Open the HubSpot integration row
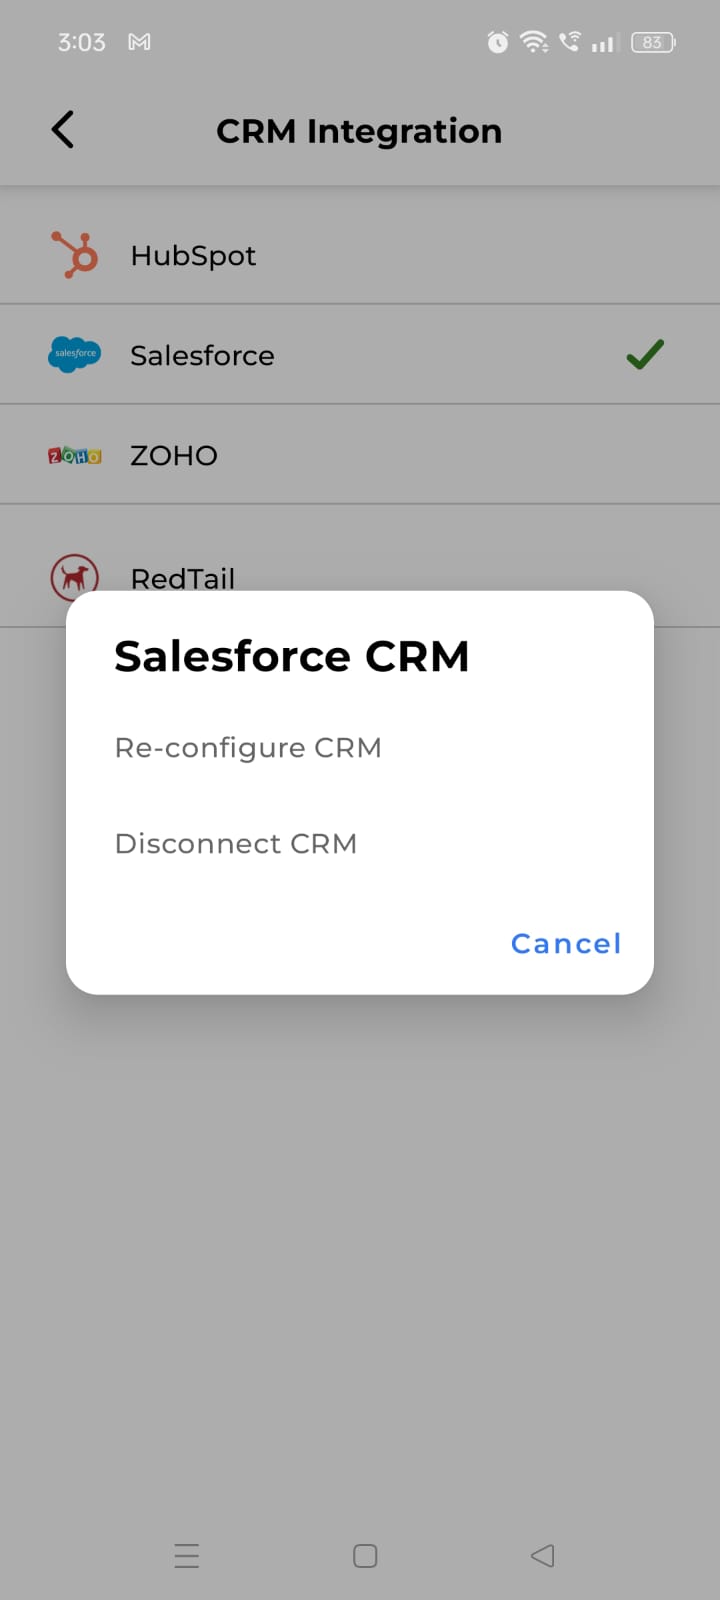This screenshot has height=1600, width=720. click(360, 255)
